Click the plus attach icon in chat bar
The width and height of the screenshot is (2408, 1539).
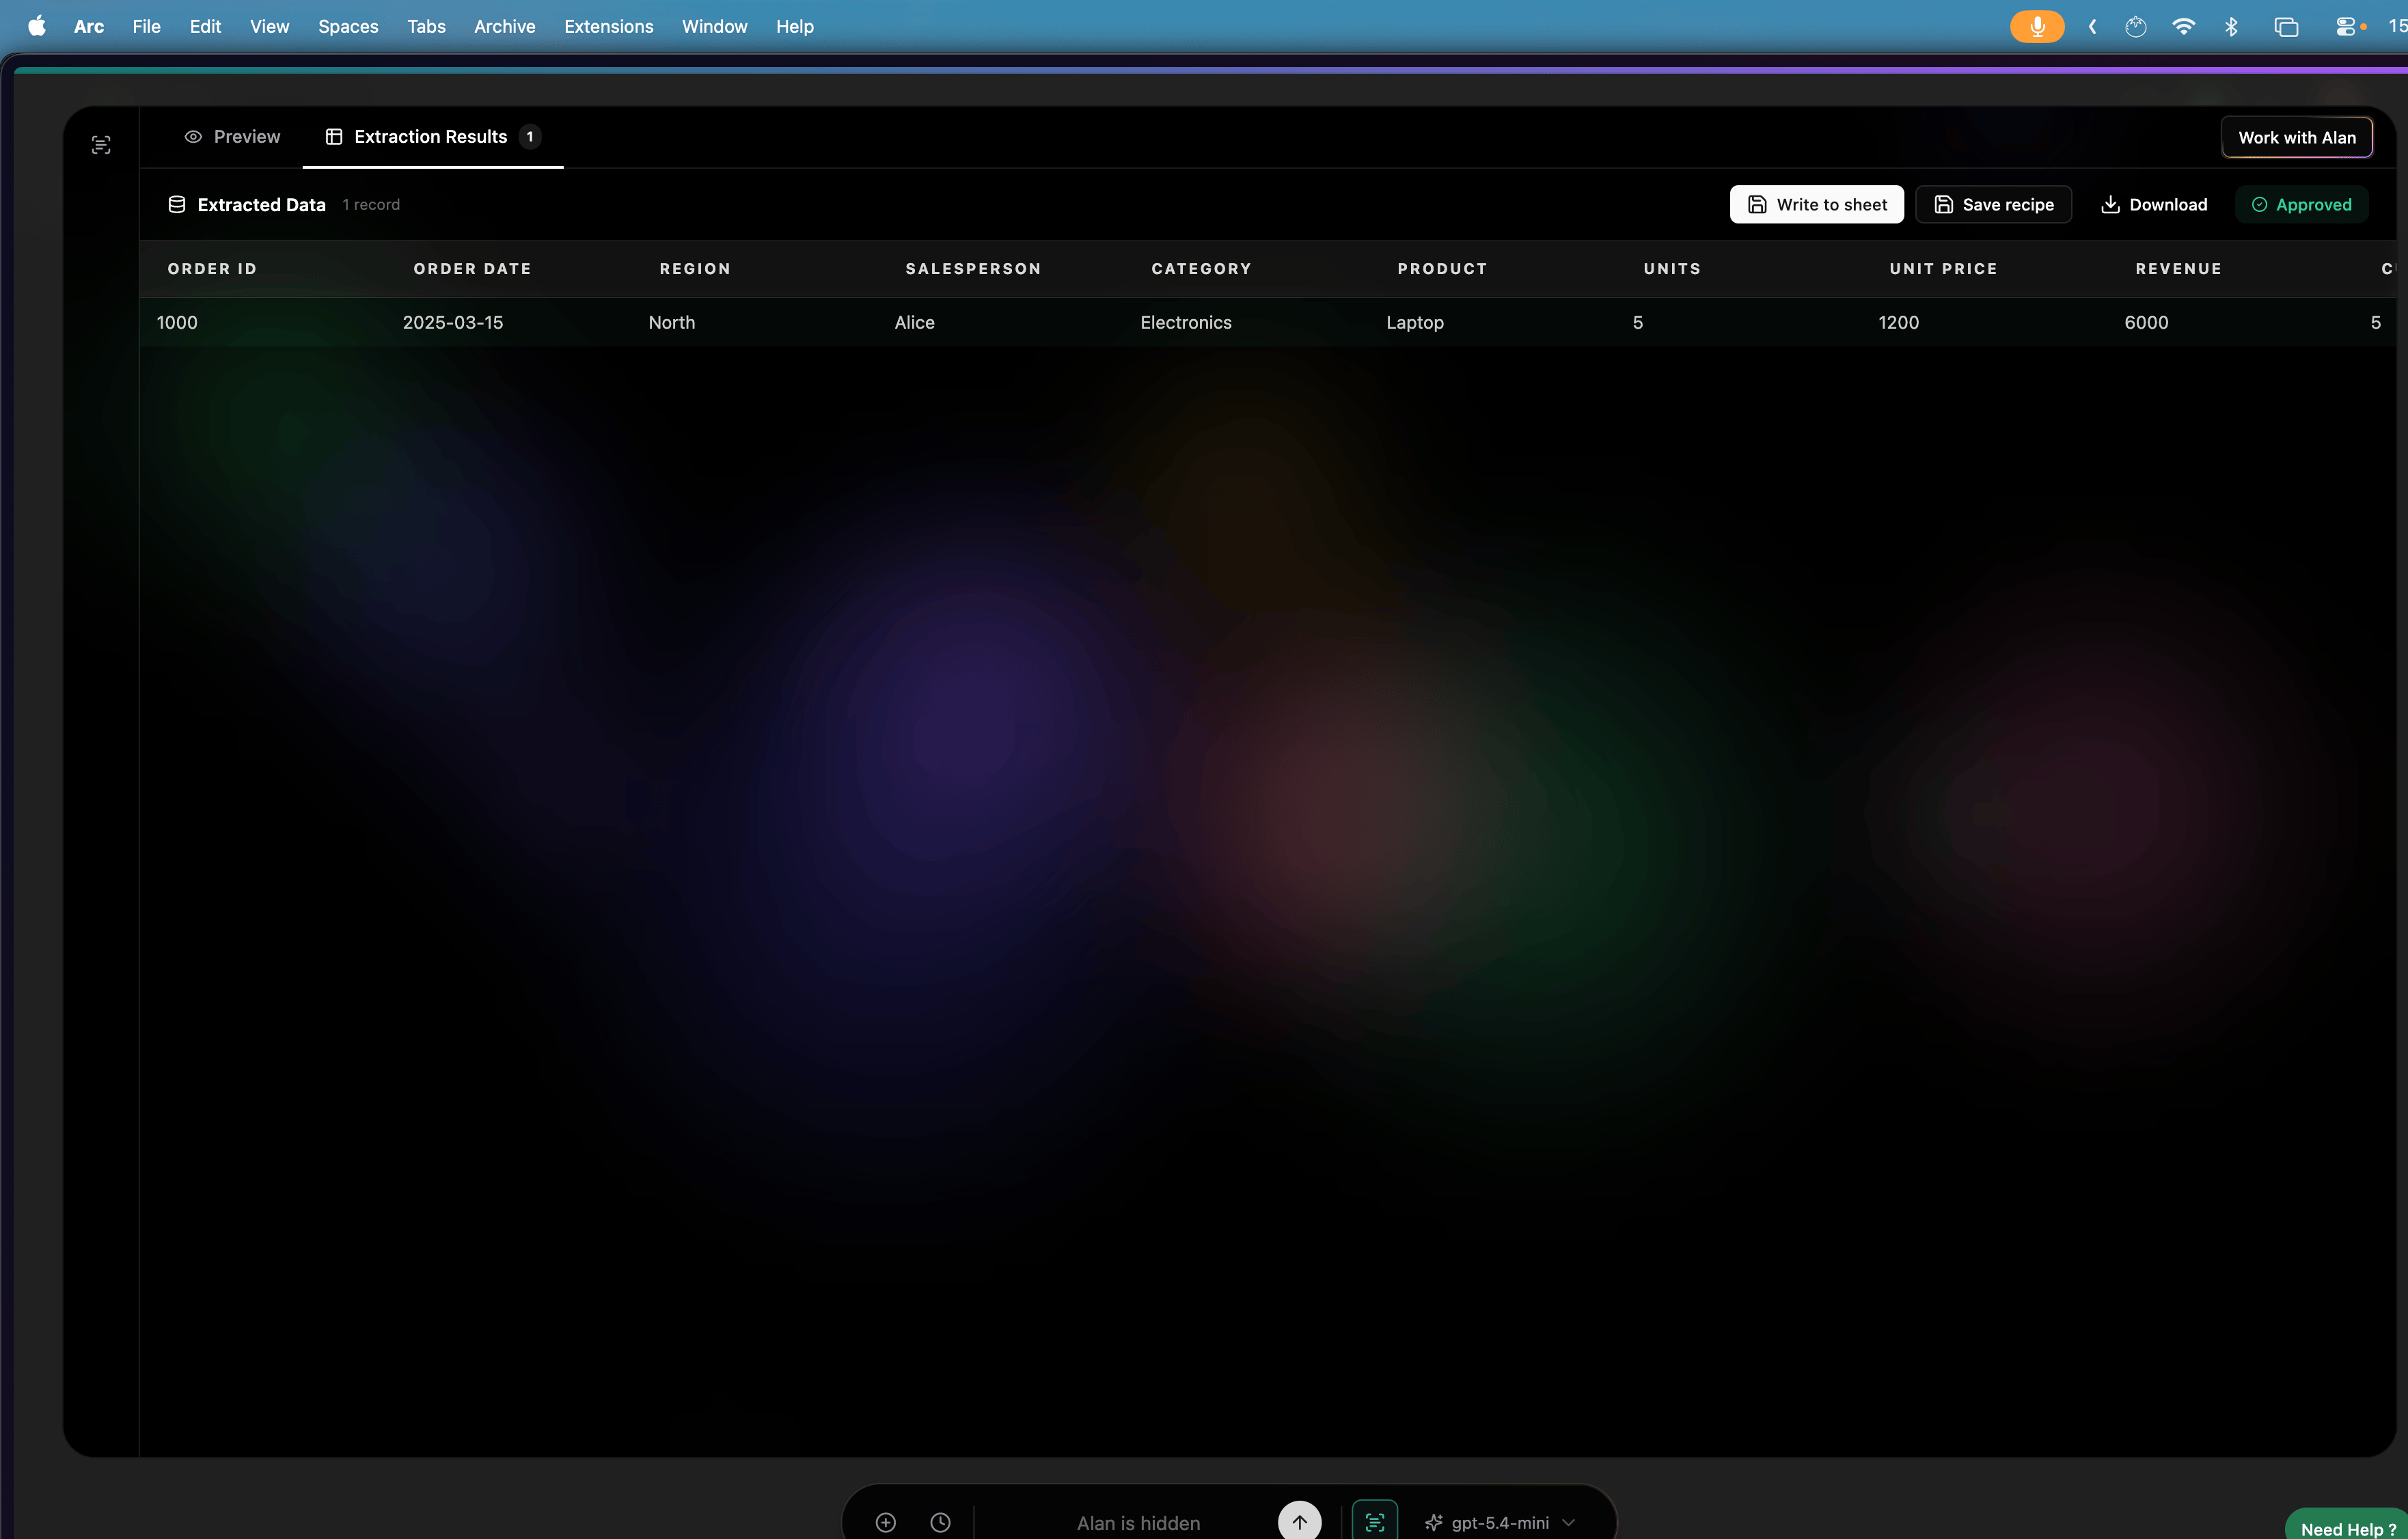tap(885, 1522)
